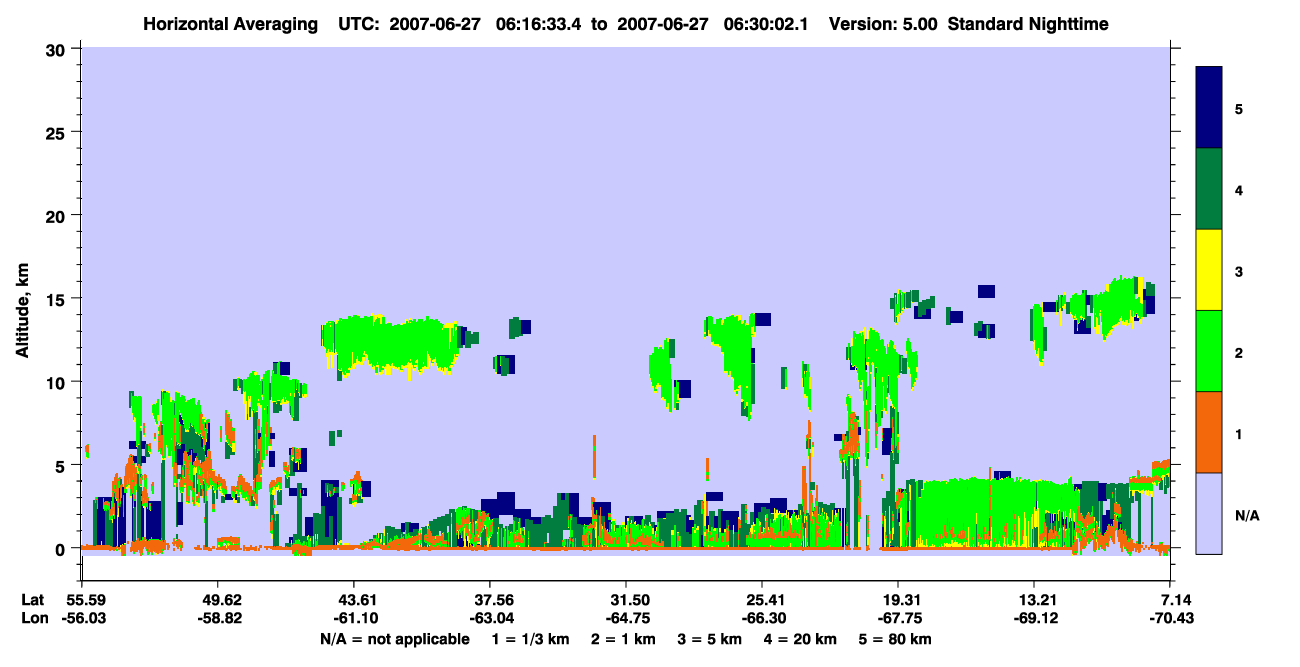Click the wide green low-level layer above latitude 13.21

995,513
